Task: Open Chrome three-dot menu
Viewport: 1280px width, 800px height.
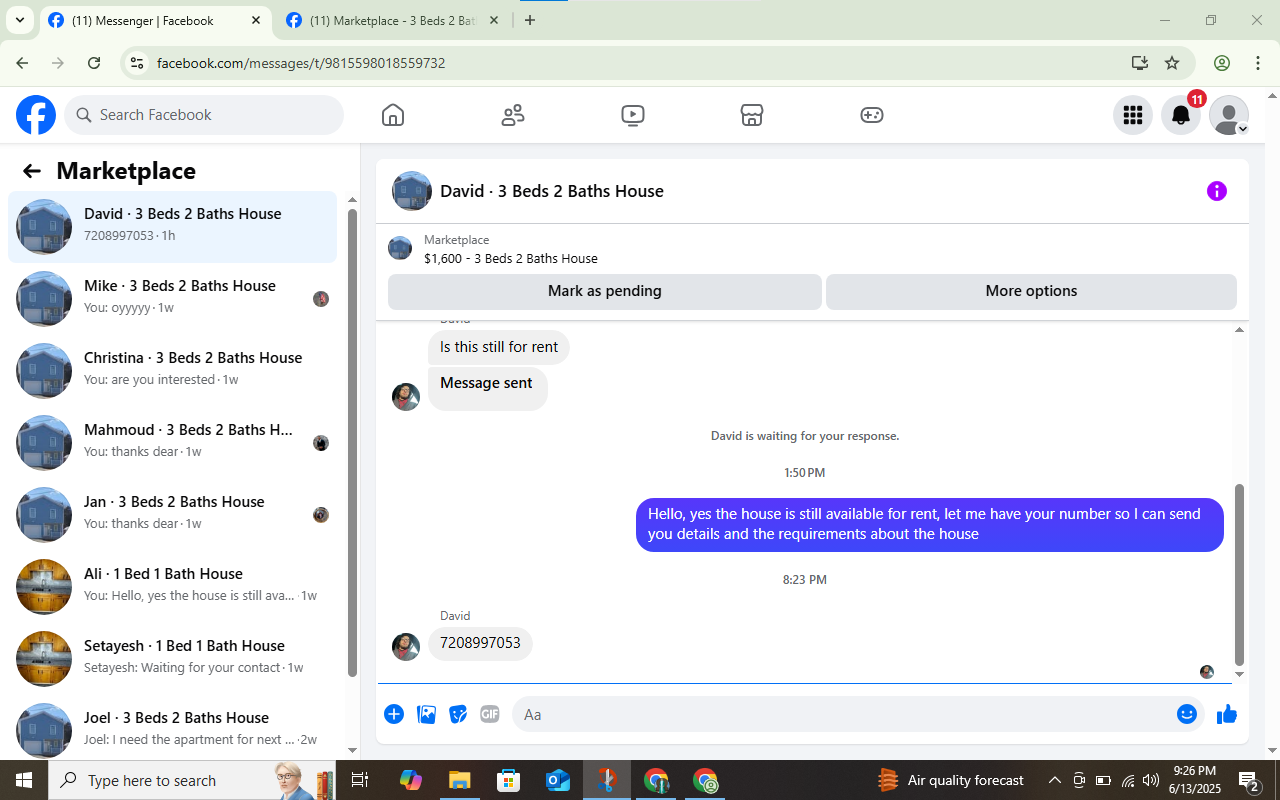Action: 1259,63
